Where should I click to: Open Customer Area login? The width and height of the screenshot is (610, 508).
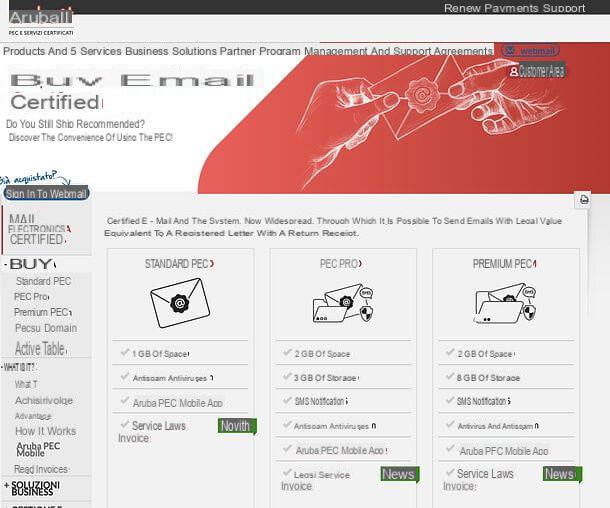[x=537, y=71]
